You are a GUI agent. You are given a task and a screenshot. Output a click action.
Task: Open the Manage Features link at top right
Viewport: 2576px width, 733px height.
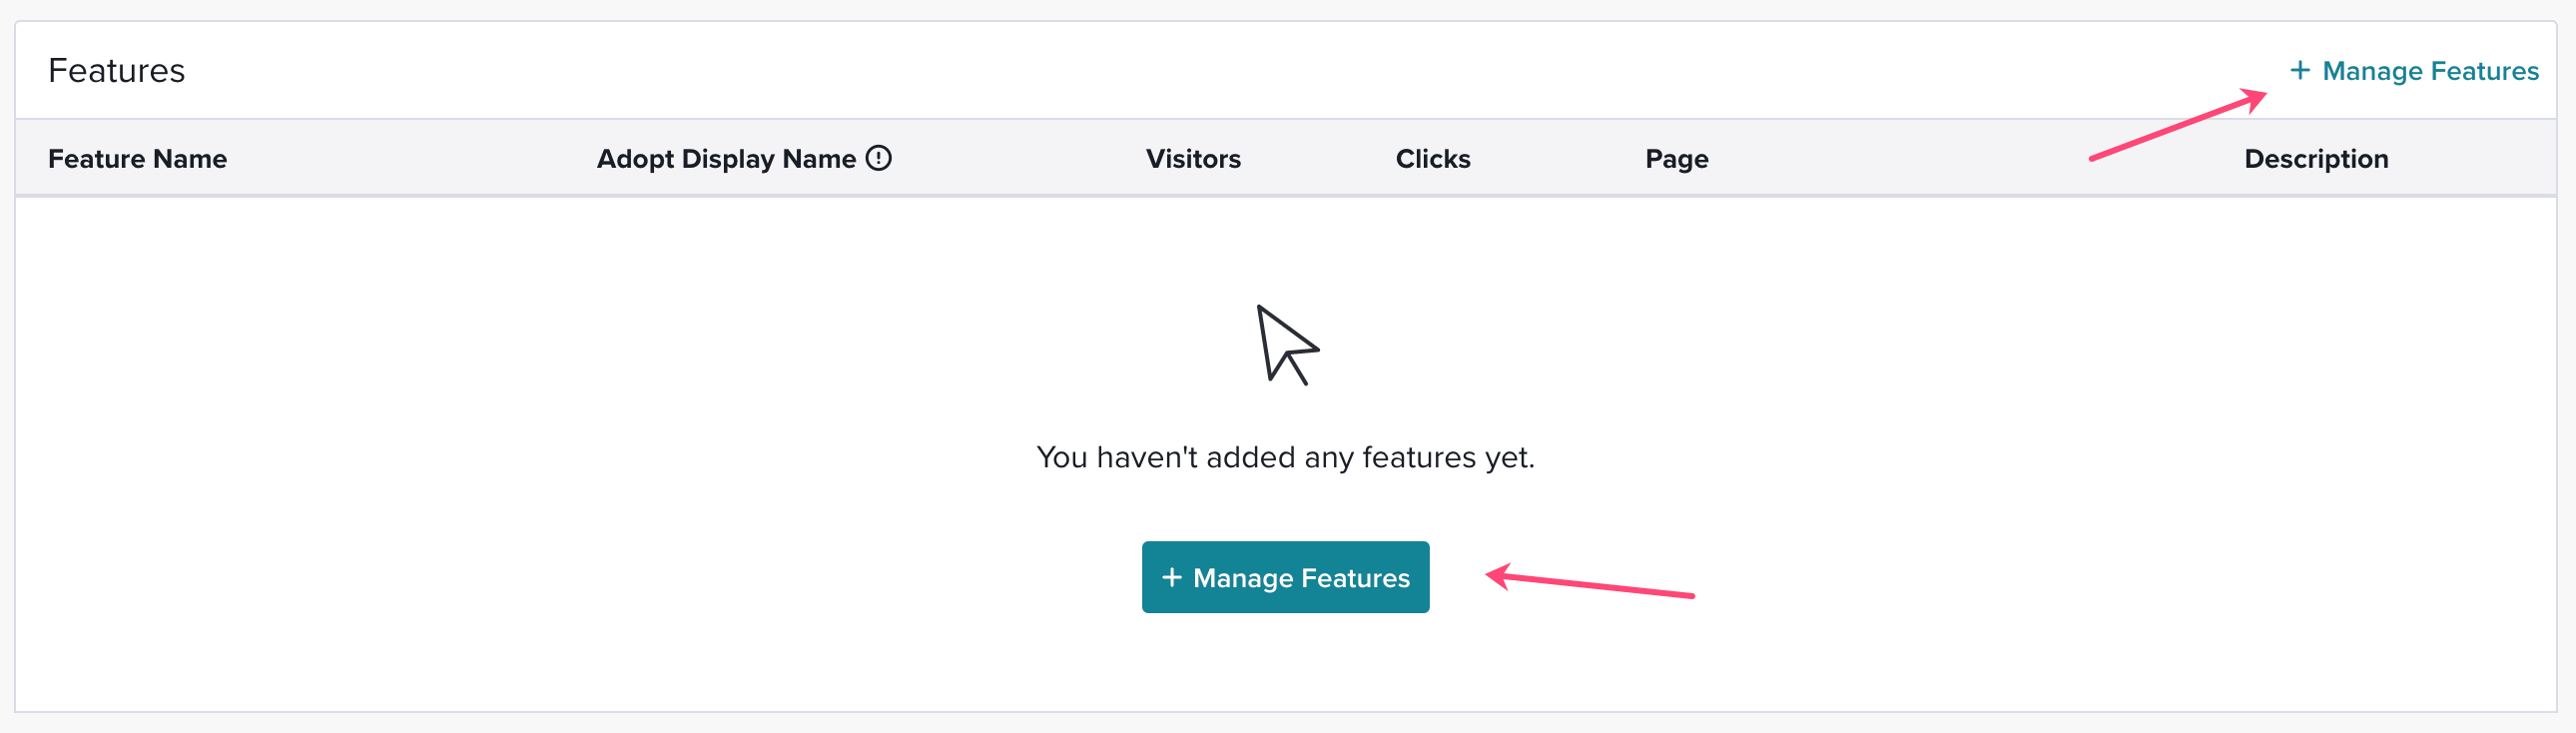click(x=2414, y=71)
